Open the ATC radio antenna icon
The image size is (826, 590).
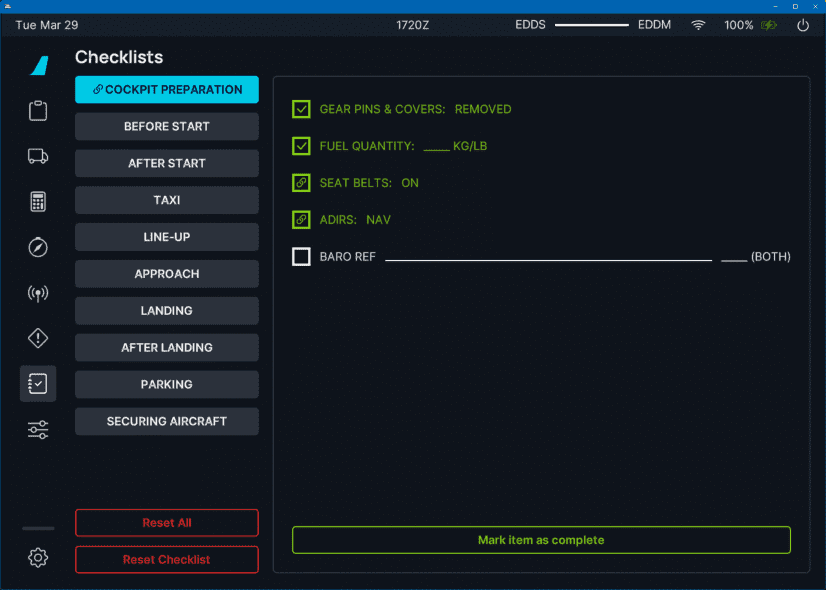38,293
